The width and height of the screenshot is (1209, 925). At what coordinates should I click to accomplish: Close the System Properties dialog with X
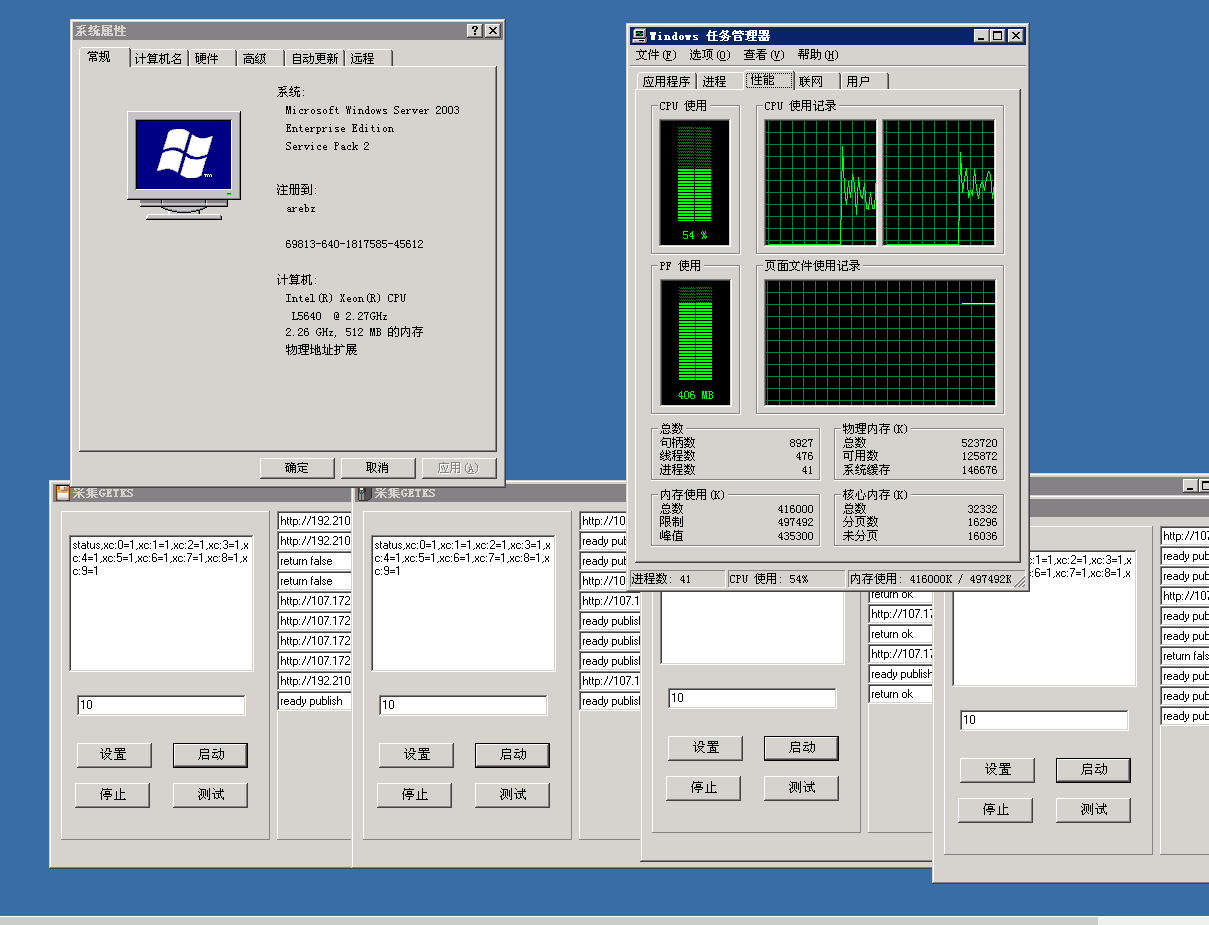(492, 31)
